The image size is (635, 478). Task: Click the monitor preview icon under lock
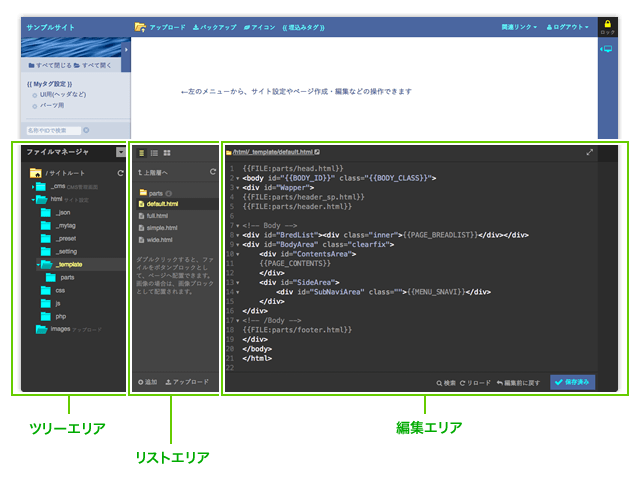point(607,48)
